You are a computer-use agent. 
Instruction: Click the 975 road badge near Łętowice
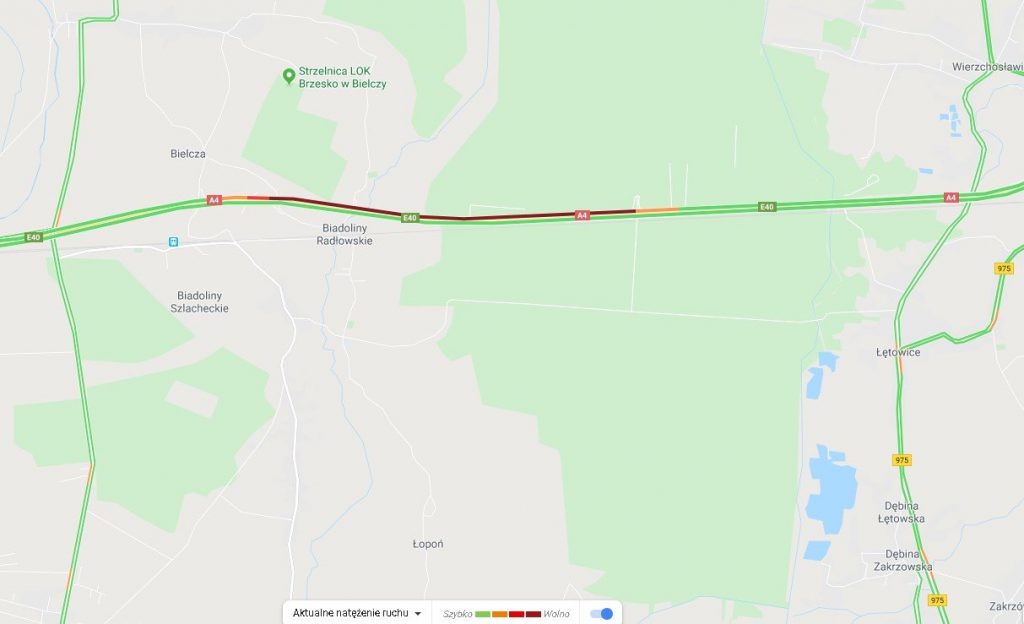(1004, 268)
